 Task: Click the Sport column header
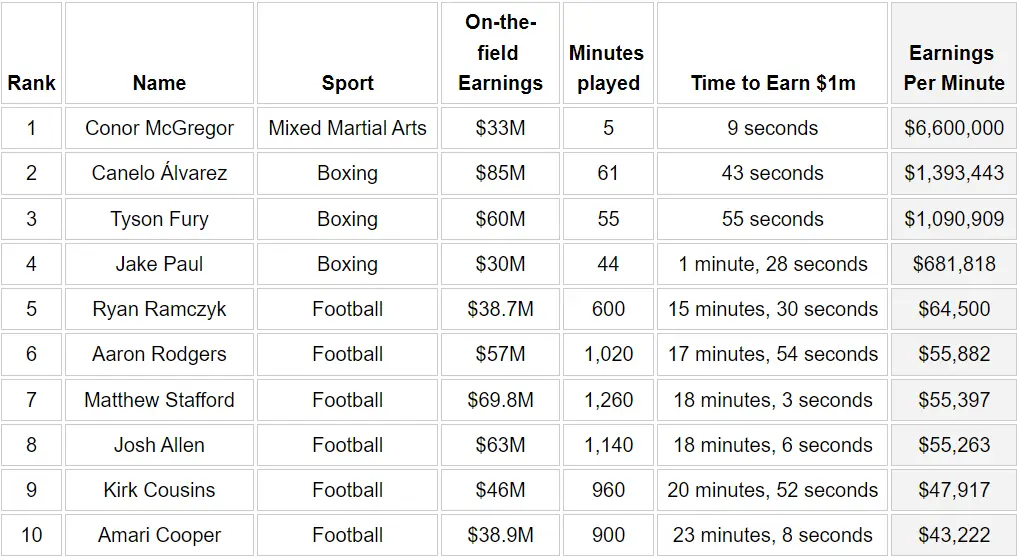pyautogui.click(x=347, y=83)
